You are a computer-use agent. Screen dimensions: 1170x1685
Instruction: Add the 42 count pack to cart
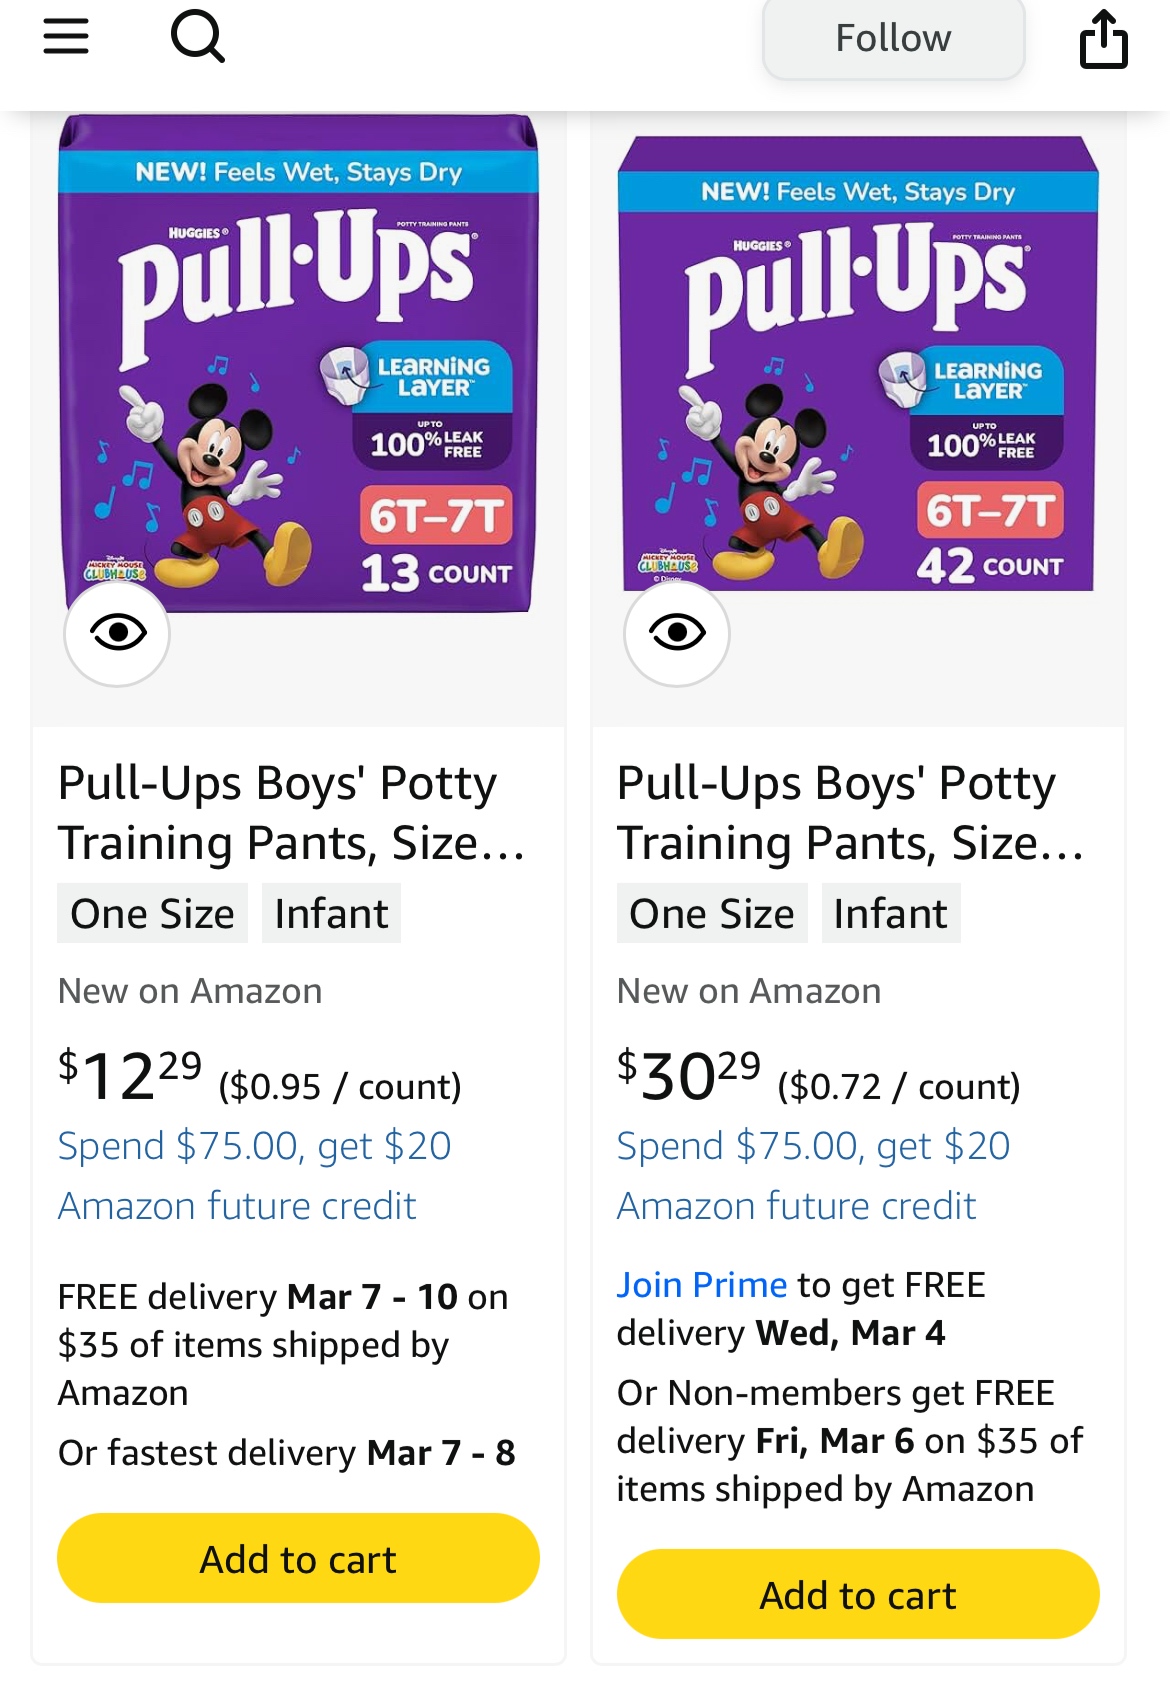[858, 1594]
